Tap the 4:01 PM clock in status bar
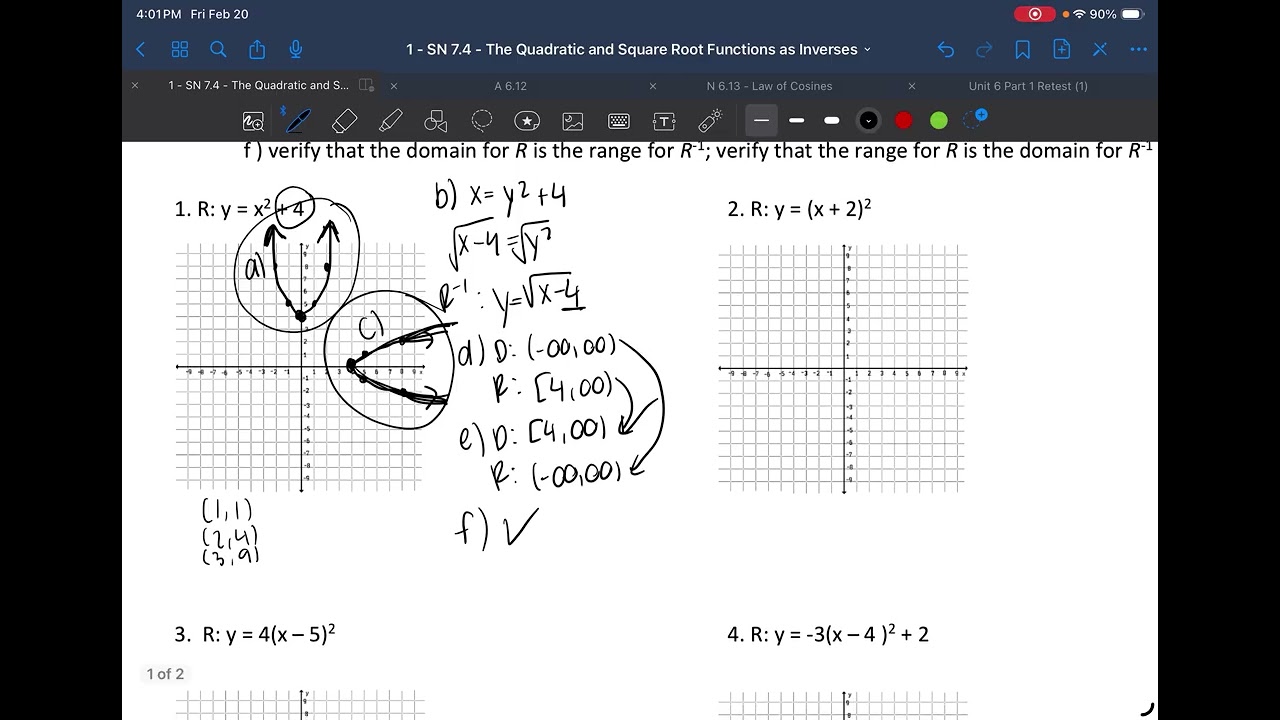Image resolution: width=1280 pixels, height=720 pixels. (159, 14)
